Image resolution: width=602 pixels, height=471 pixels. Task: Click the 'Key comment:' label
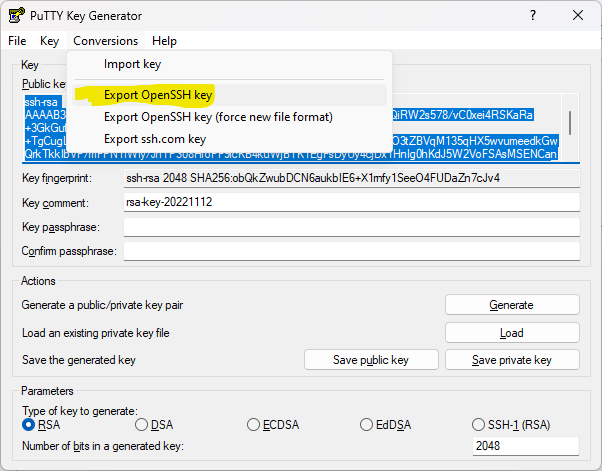coord(55,203)
